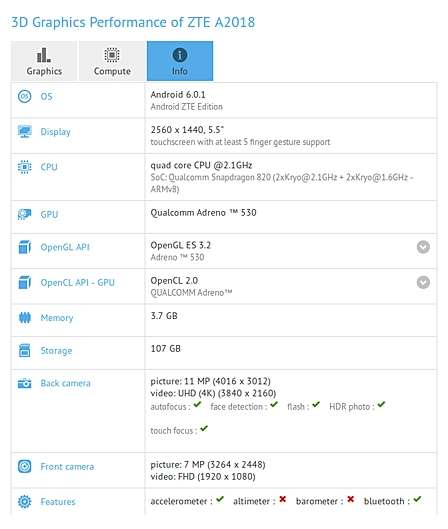This screenshot has width=448, height=529.
Task: Click the face detection check mark
Action: pos(274,405)
